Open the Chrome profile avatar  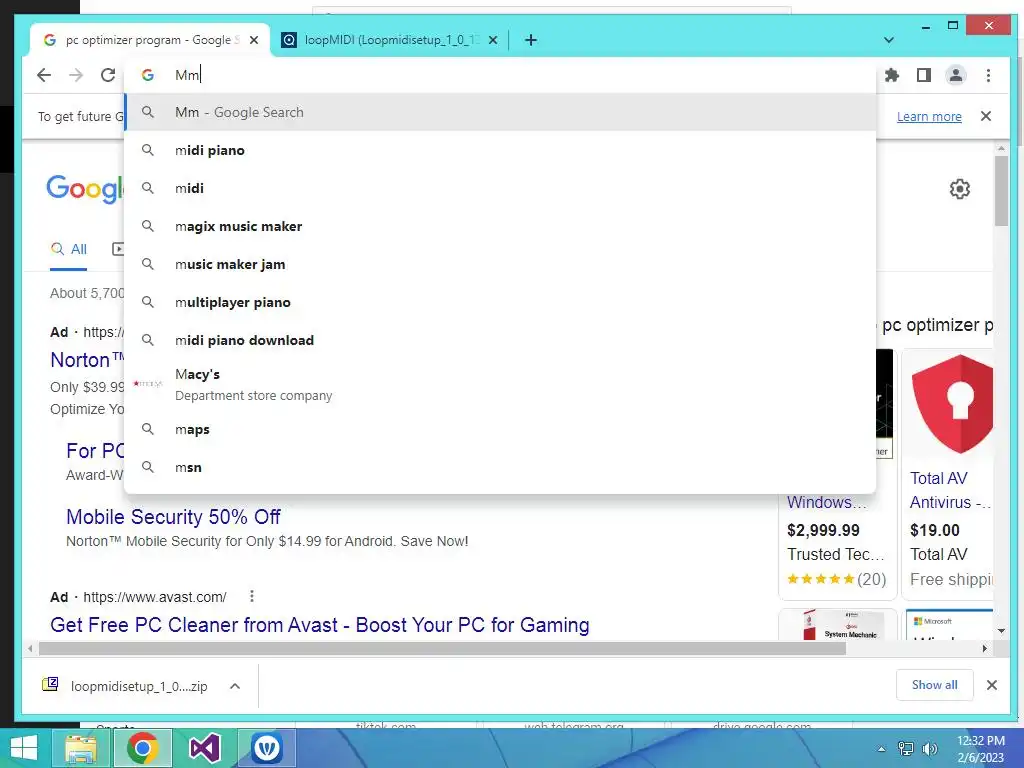pos(955,75)
